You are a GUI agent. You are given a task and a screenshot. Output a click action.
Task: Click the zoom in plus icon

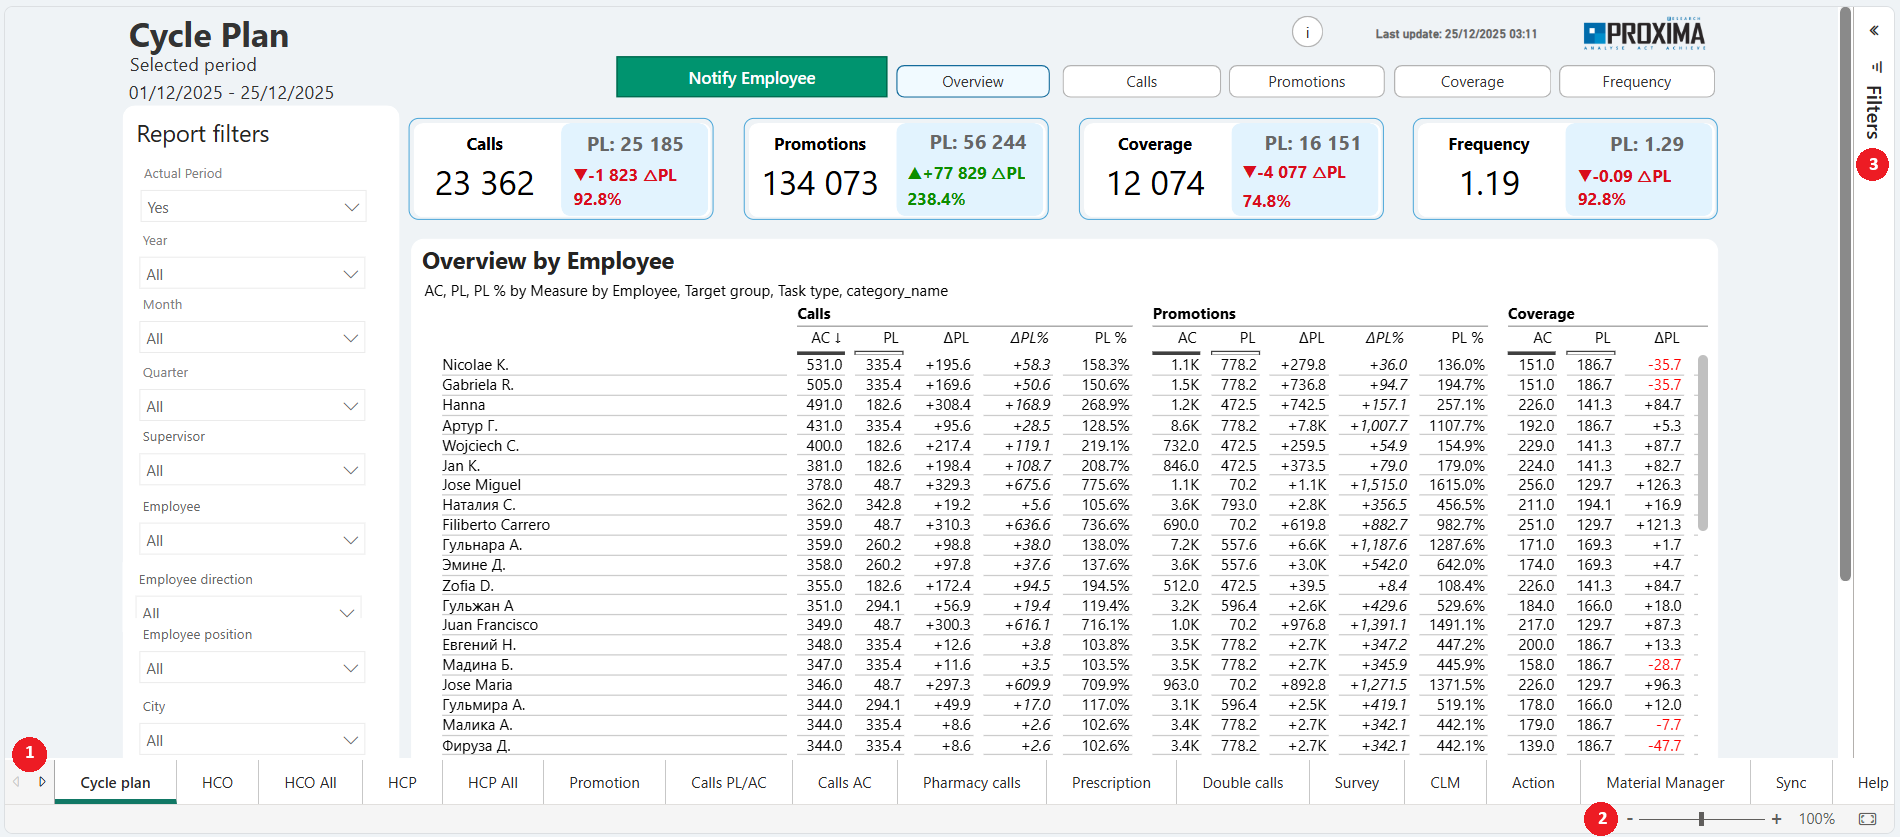[x=1776, y=819]
